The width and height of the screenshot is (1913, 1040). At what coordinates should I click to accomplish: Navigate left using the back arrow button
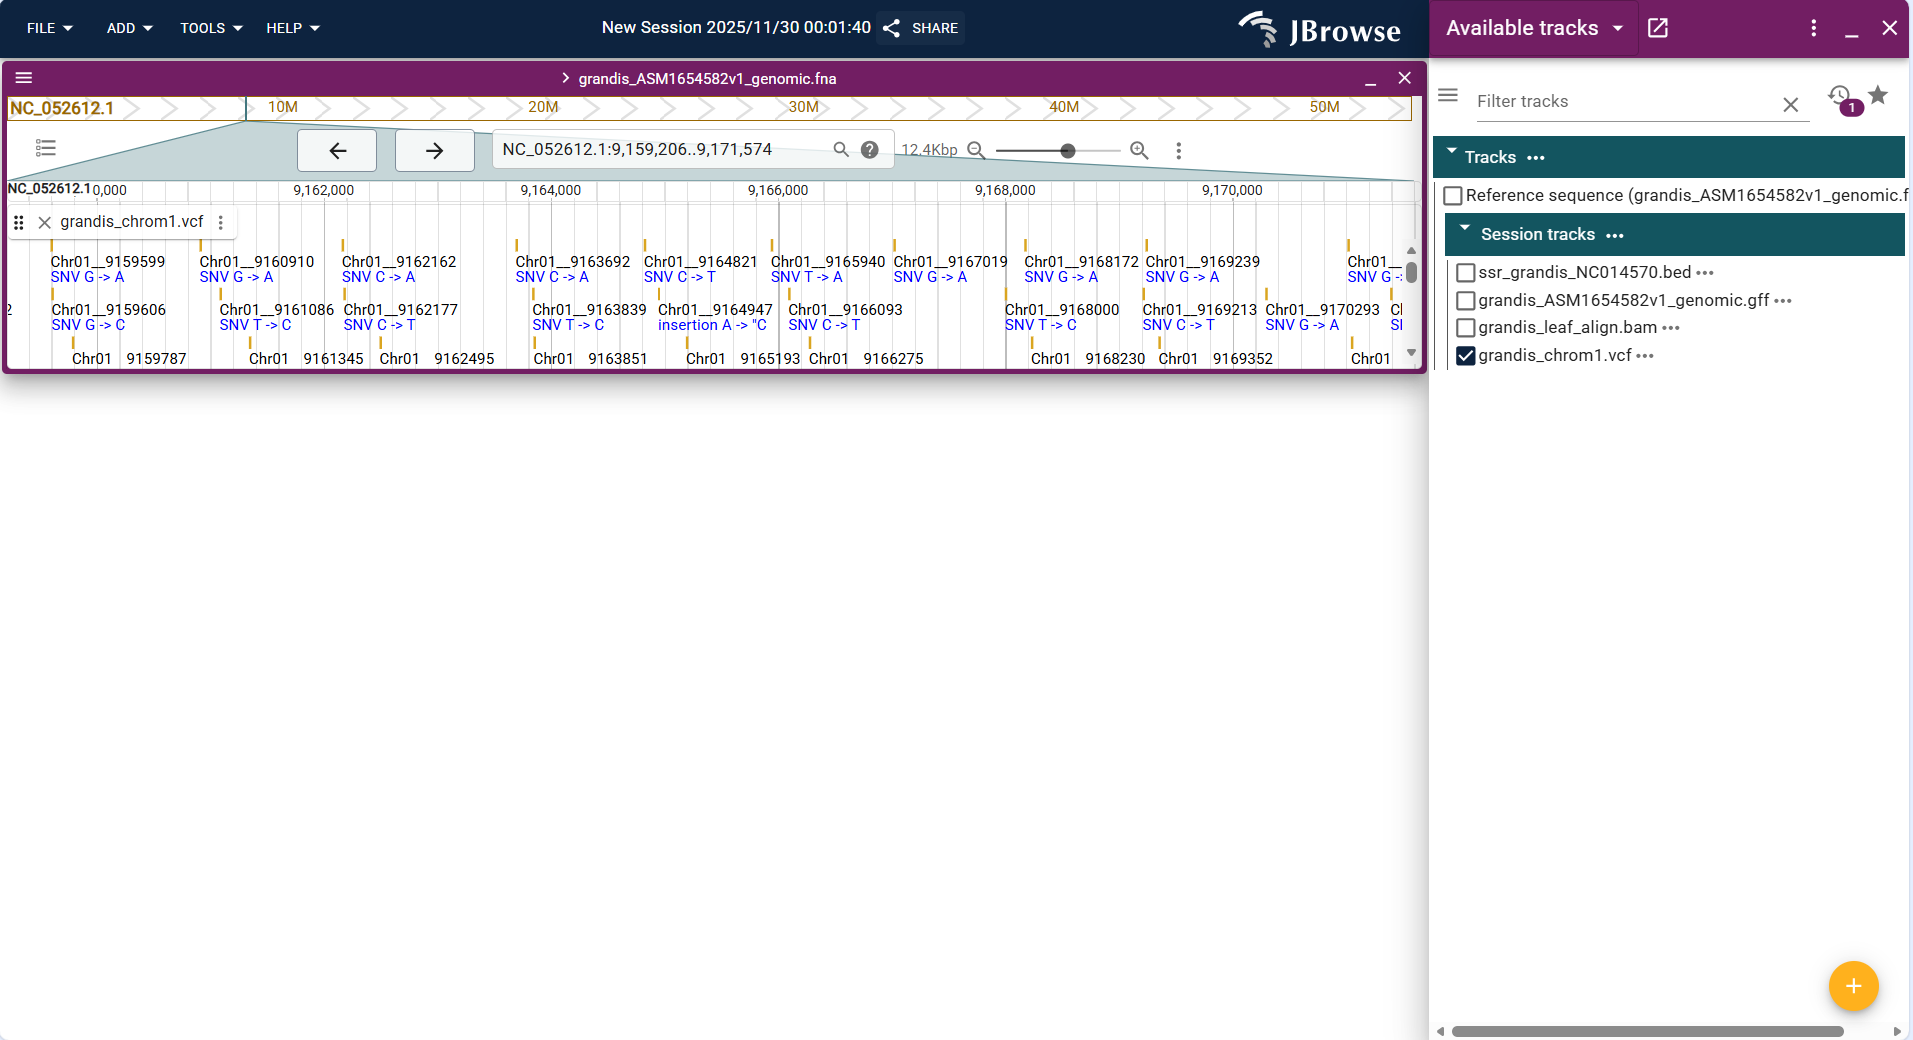pos(337,150)
